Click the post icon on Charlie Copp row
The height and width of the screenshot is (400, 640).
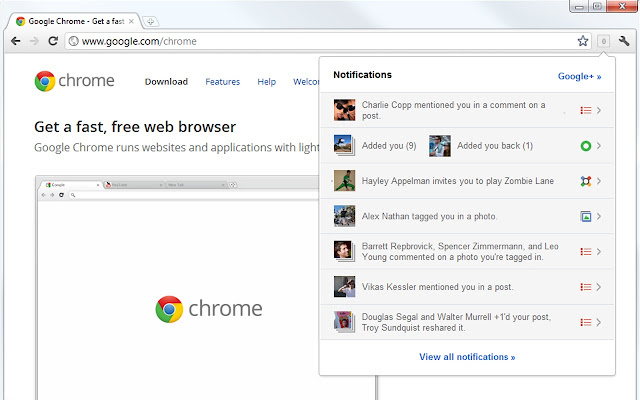586,110
